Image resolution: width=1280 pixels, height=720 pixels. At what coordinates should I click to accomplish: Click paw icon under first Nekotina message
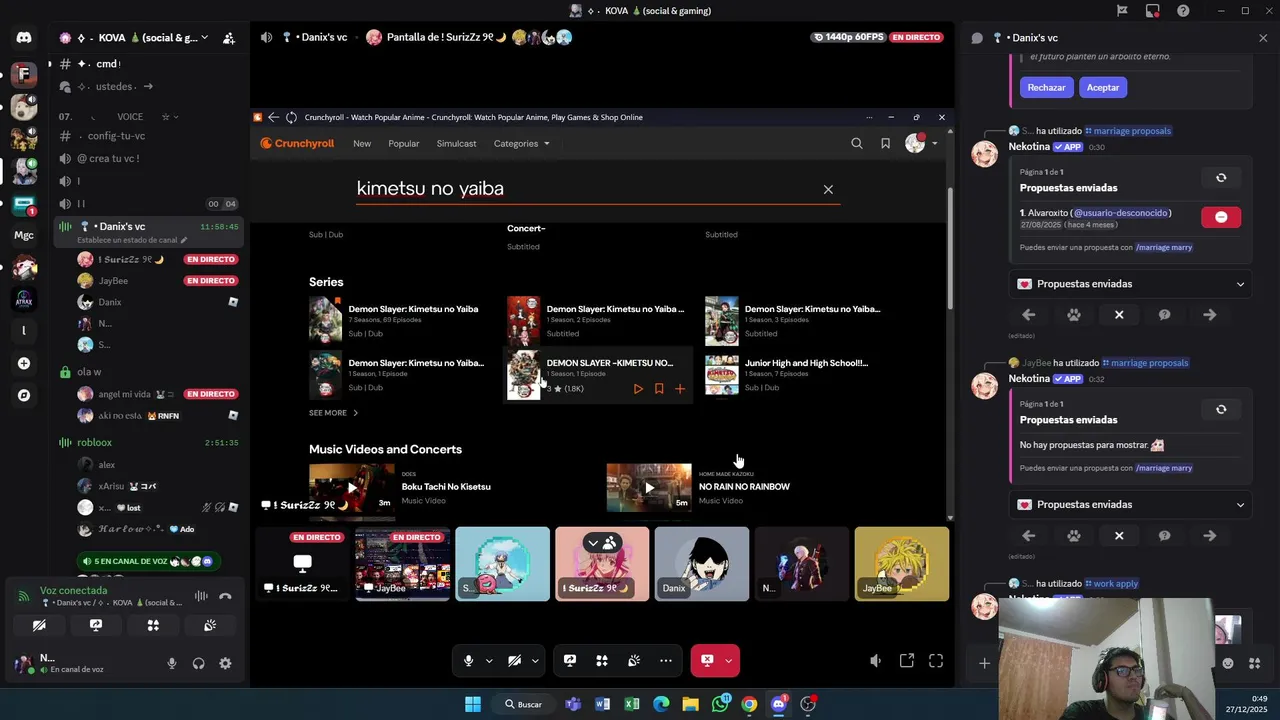tap(1074, 315)
